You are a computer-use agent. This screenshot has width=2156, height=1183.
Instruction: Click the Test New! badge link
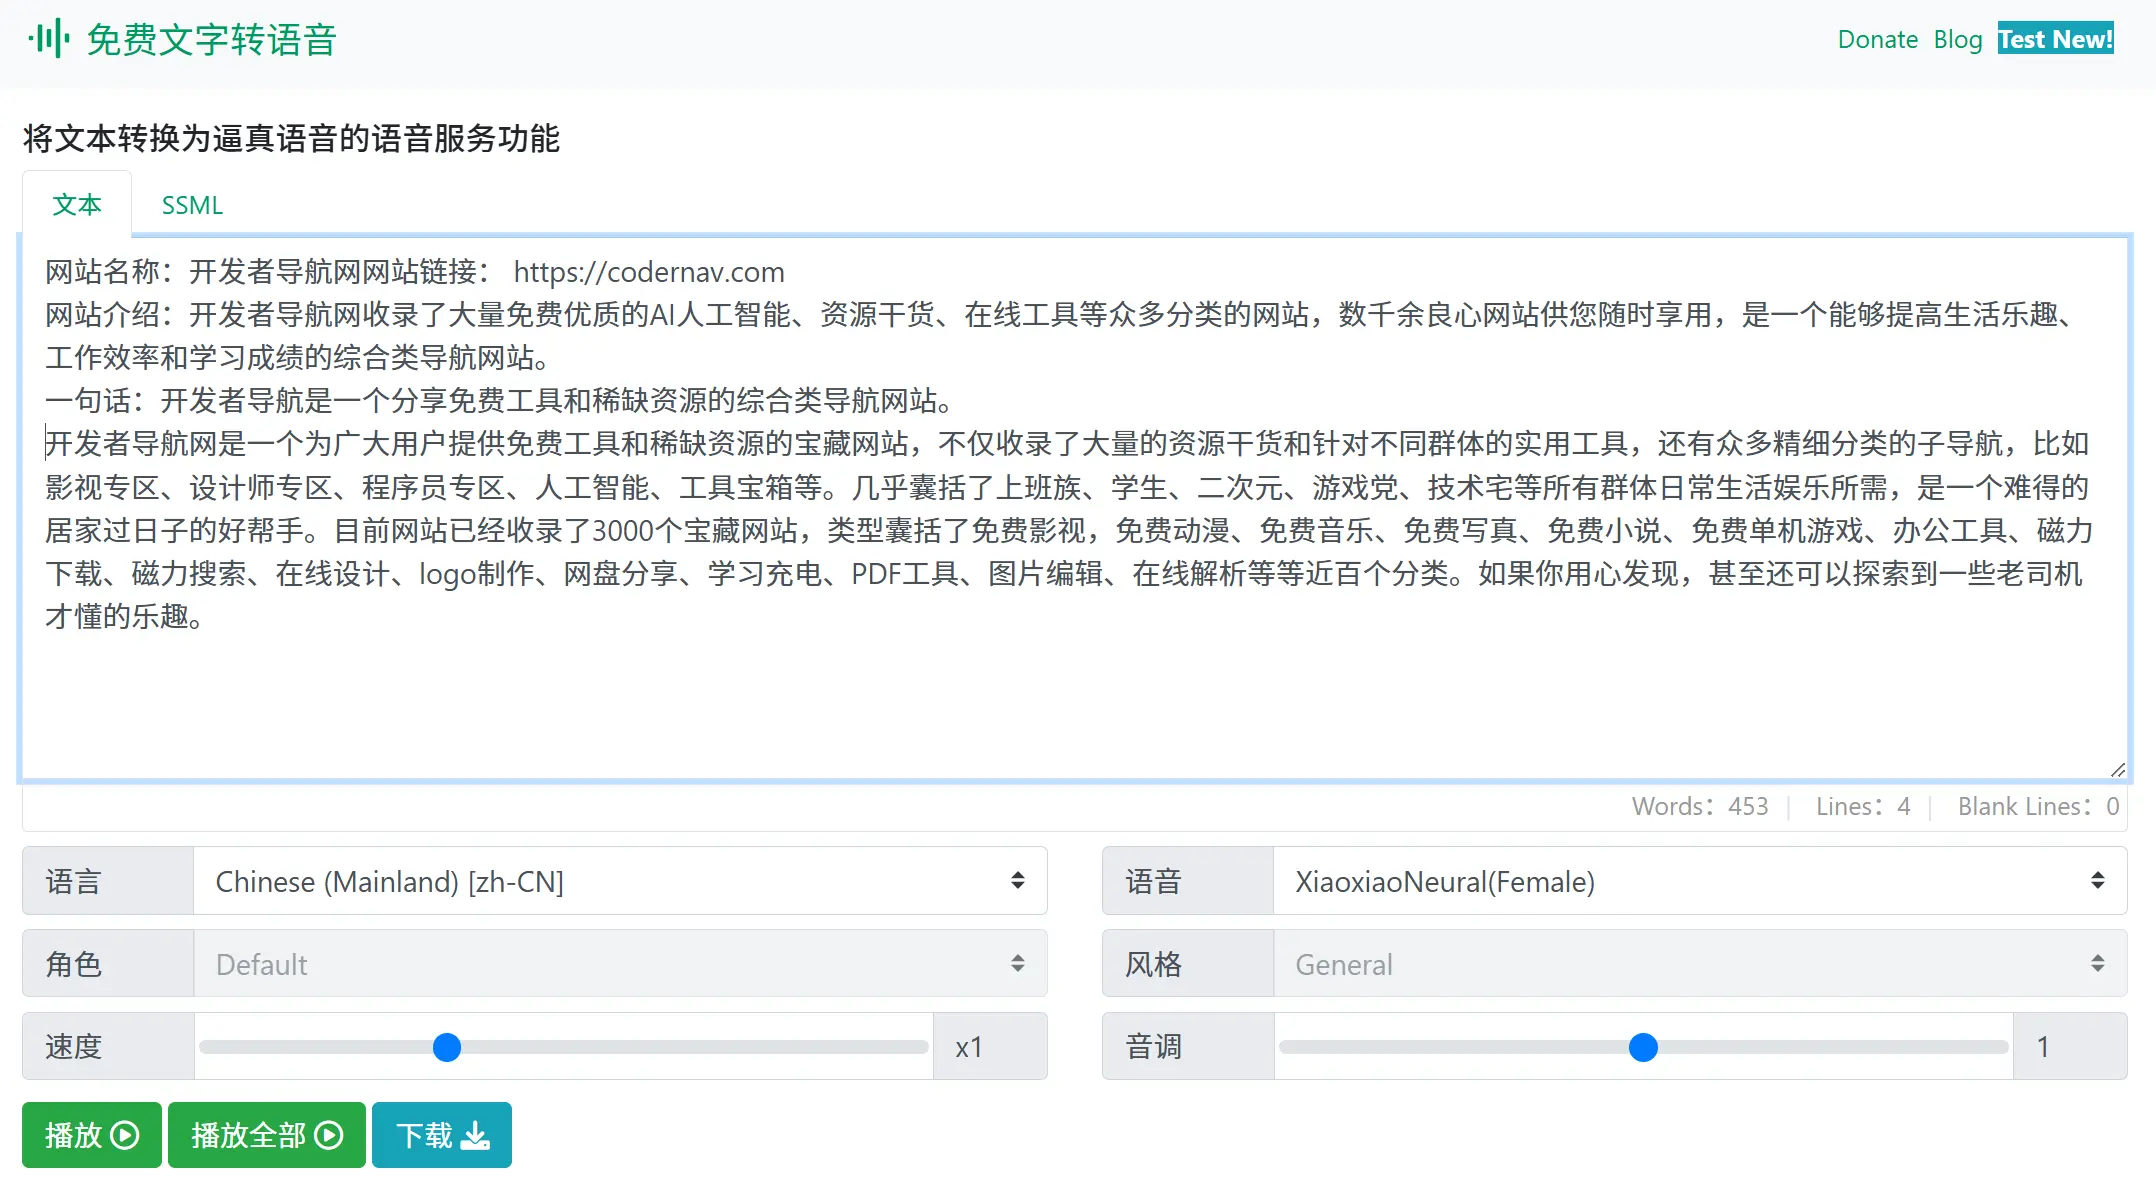point(2055,39)
